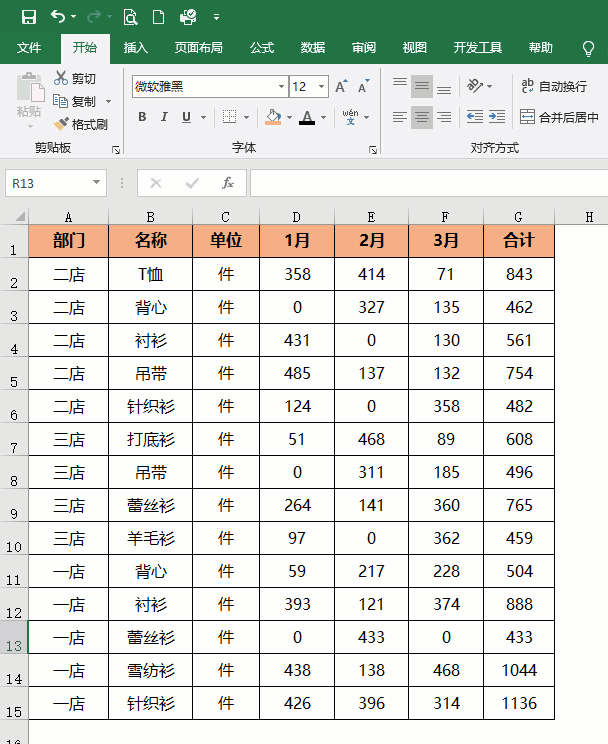Select column D header
This screenshot has width=608, height=744.
[x=297, y=217]
